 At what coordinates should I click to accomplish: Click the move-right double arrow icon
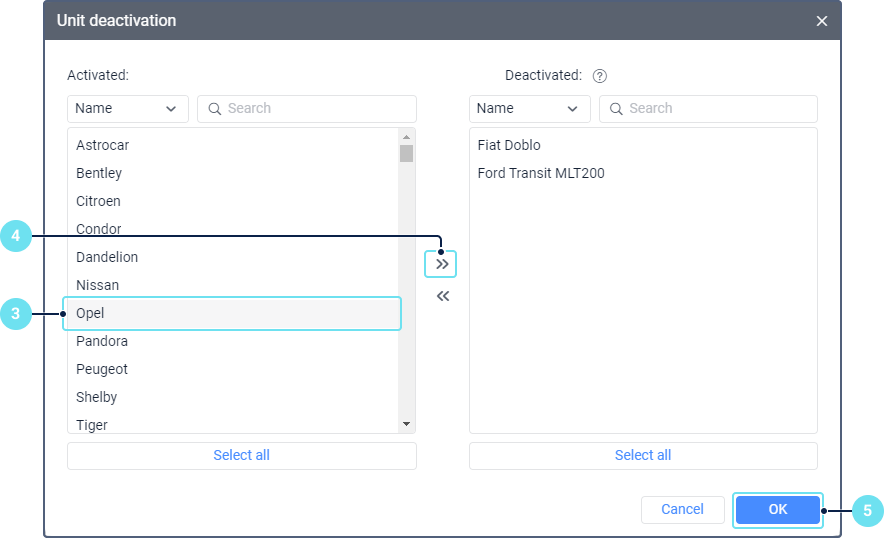pos(442,264)
